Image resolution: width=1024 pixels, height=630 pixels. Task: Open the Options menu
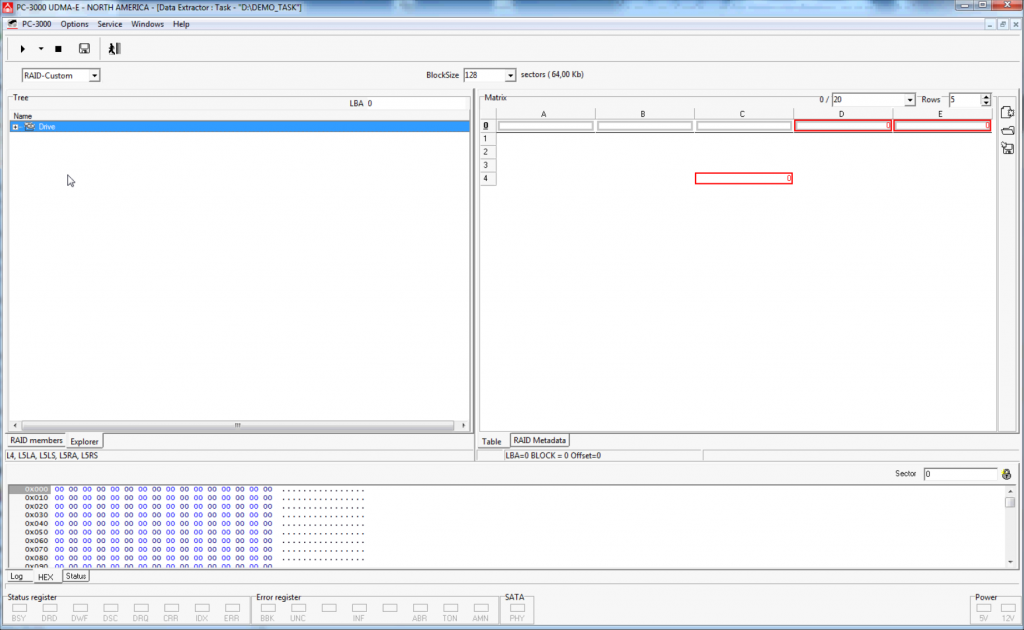pos(74,24)
